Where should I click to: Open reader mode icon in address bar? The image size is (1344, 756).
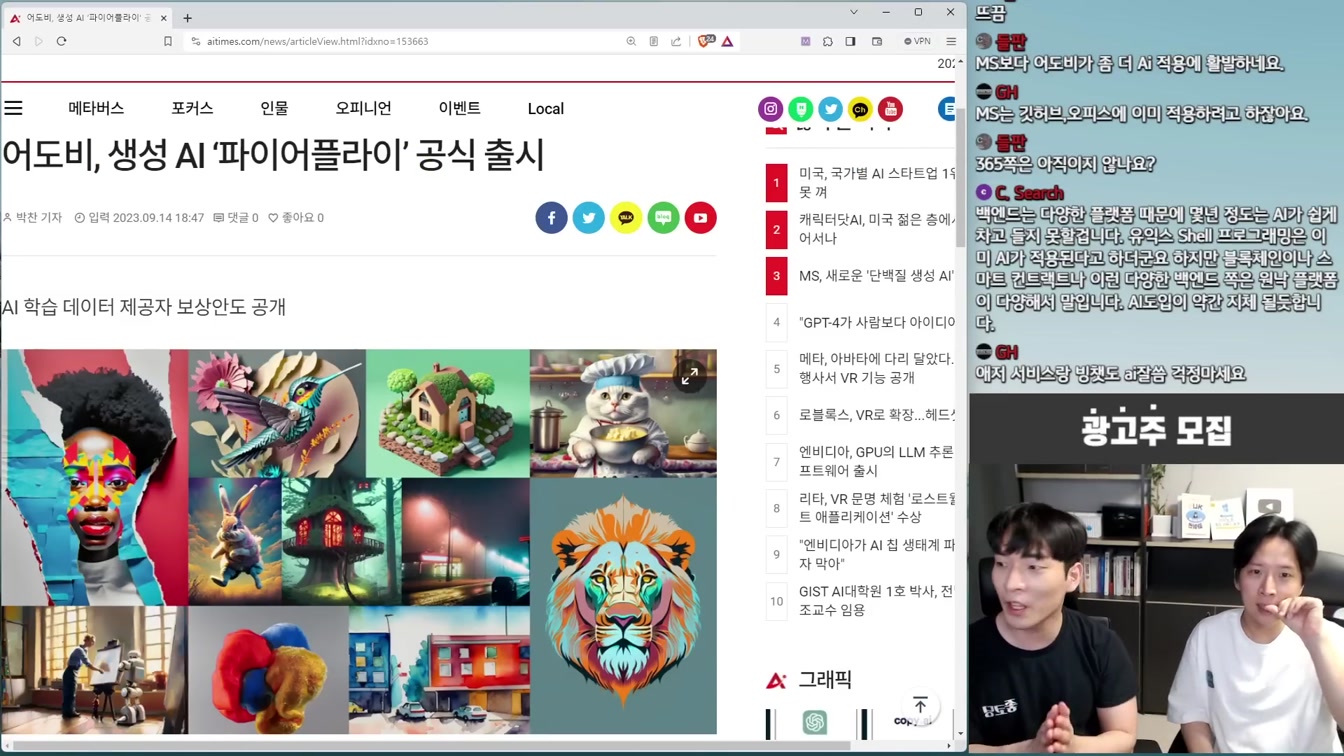[x=654, y=41]
